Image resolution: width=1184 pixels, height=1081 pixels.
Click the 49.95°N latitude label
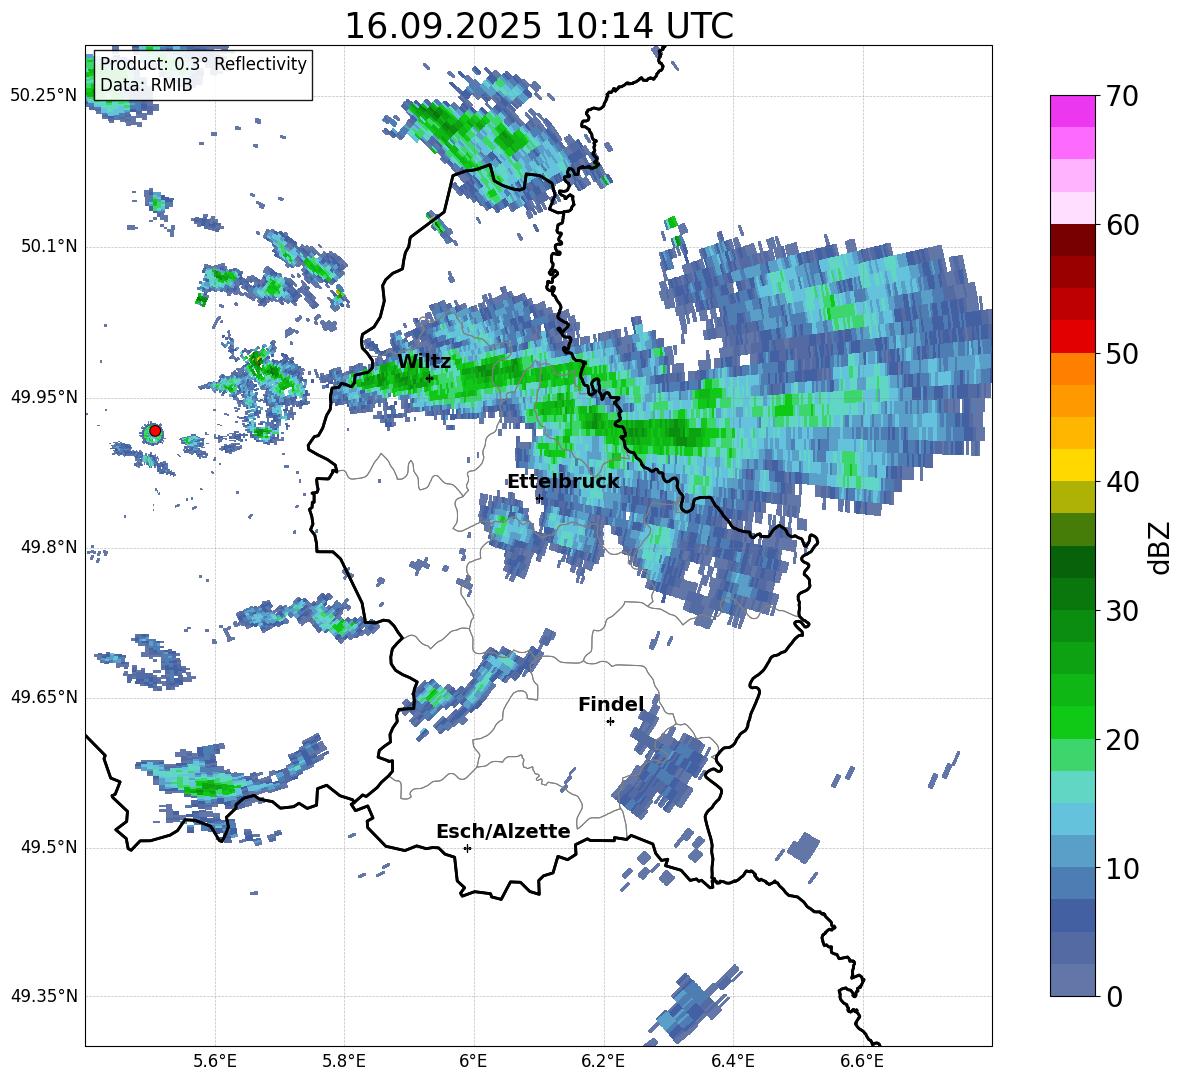[44, 397]
